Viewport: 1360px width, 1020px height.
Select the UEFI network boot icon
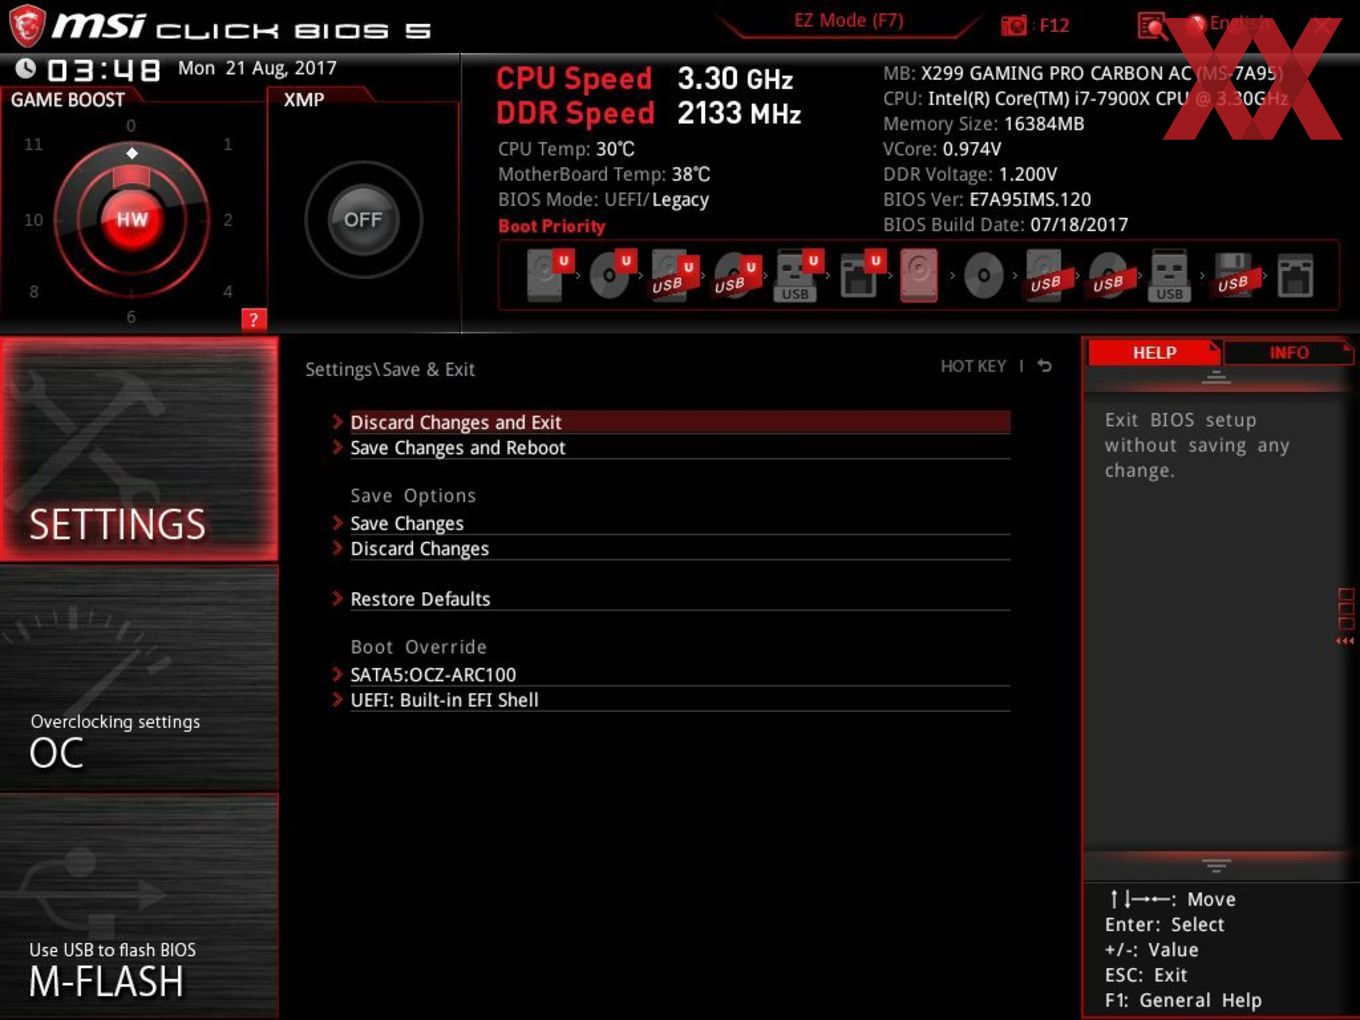coord(860,275)
